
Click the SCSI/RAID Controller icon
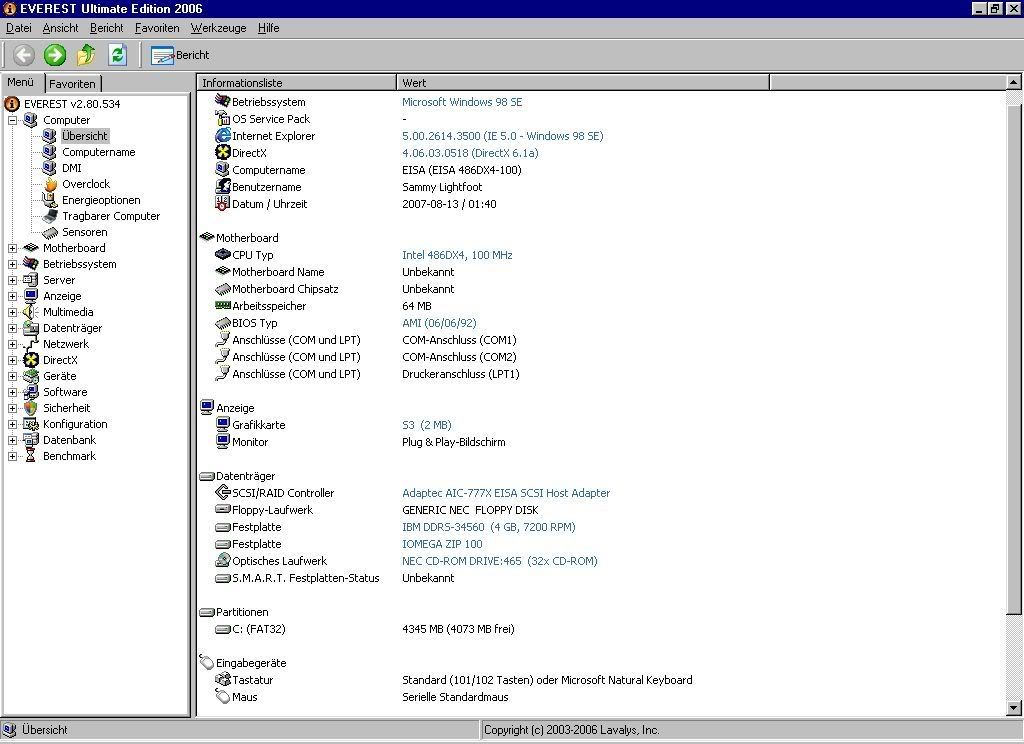pyautogui.click(x=223, y=492)
